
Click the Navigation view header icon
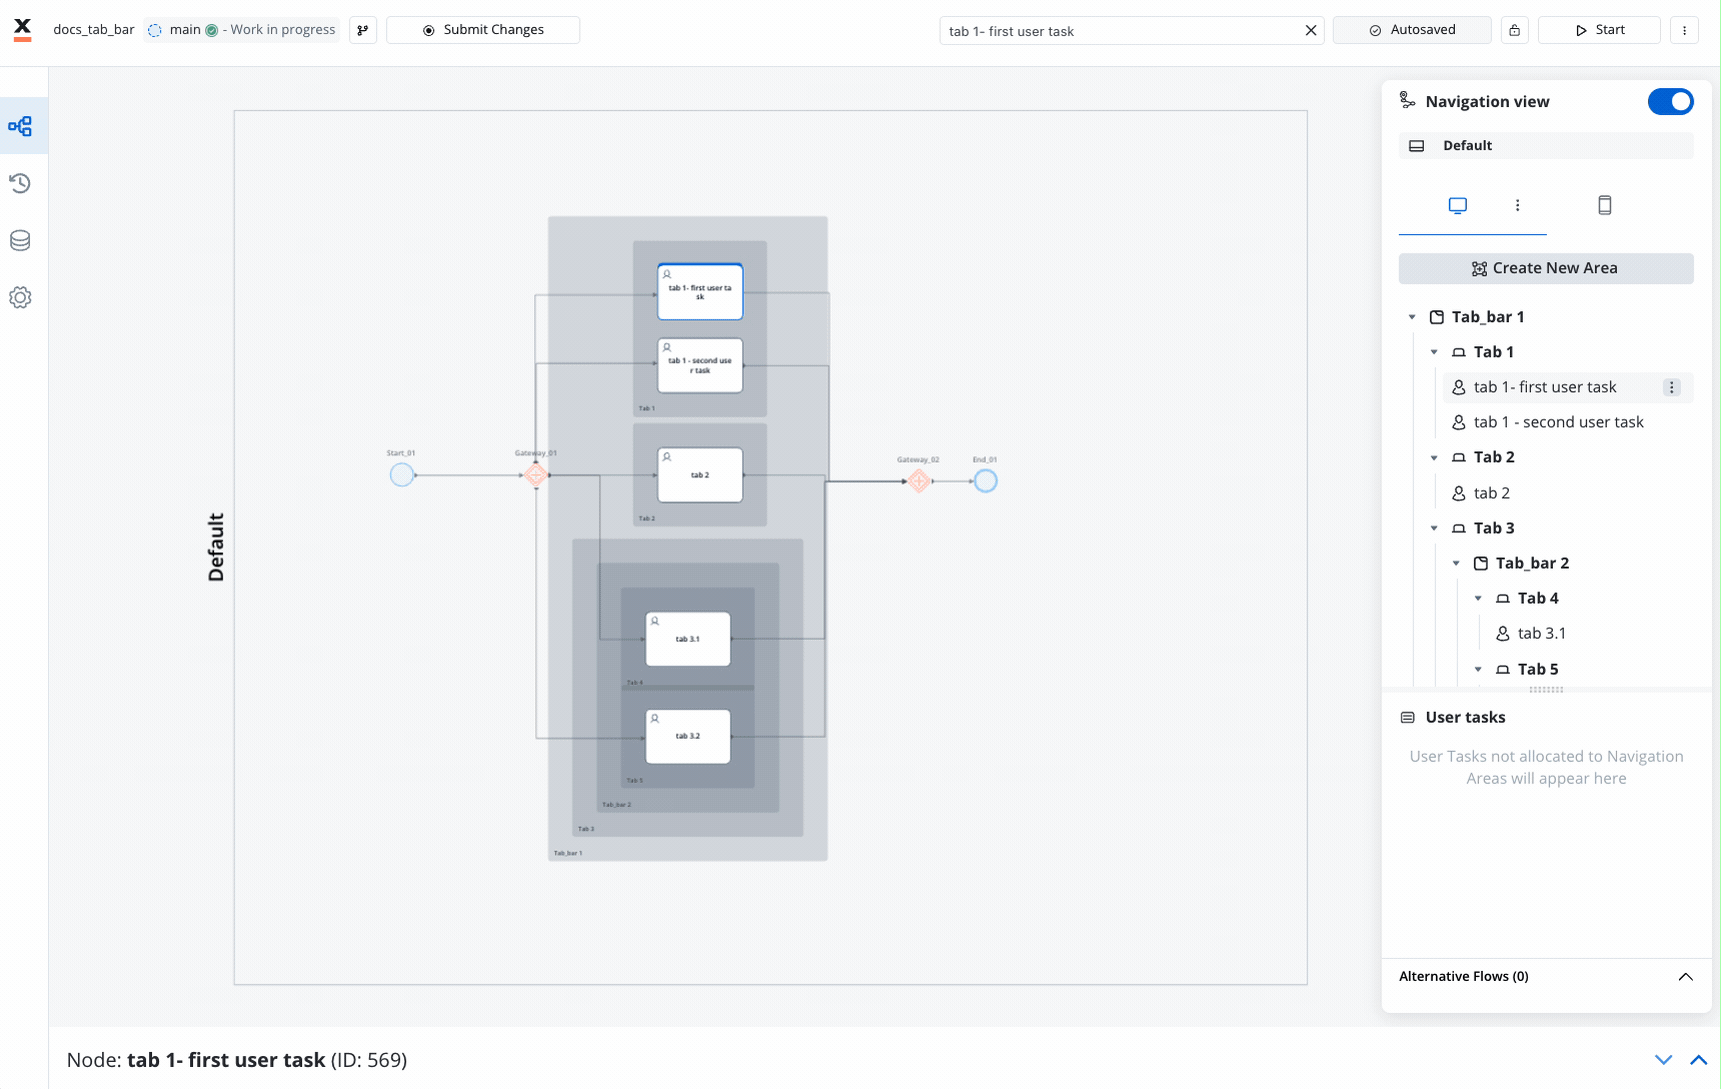[1408, 100]
